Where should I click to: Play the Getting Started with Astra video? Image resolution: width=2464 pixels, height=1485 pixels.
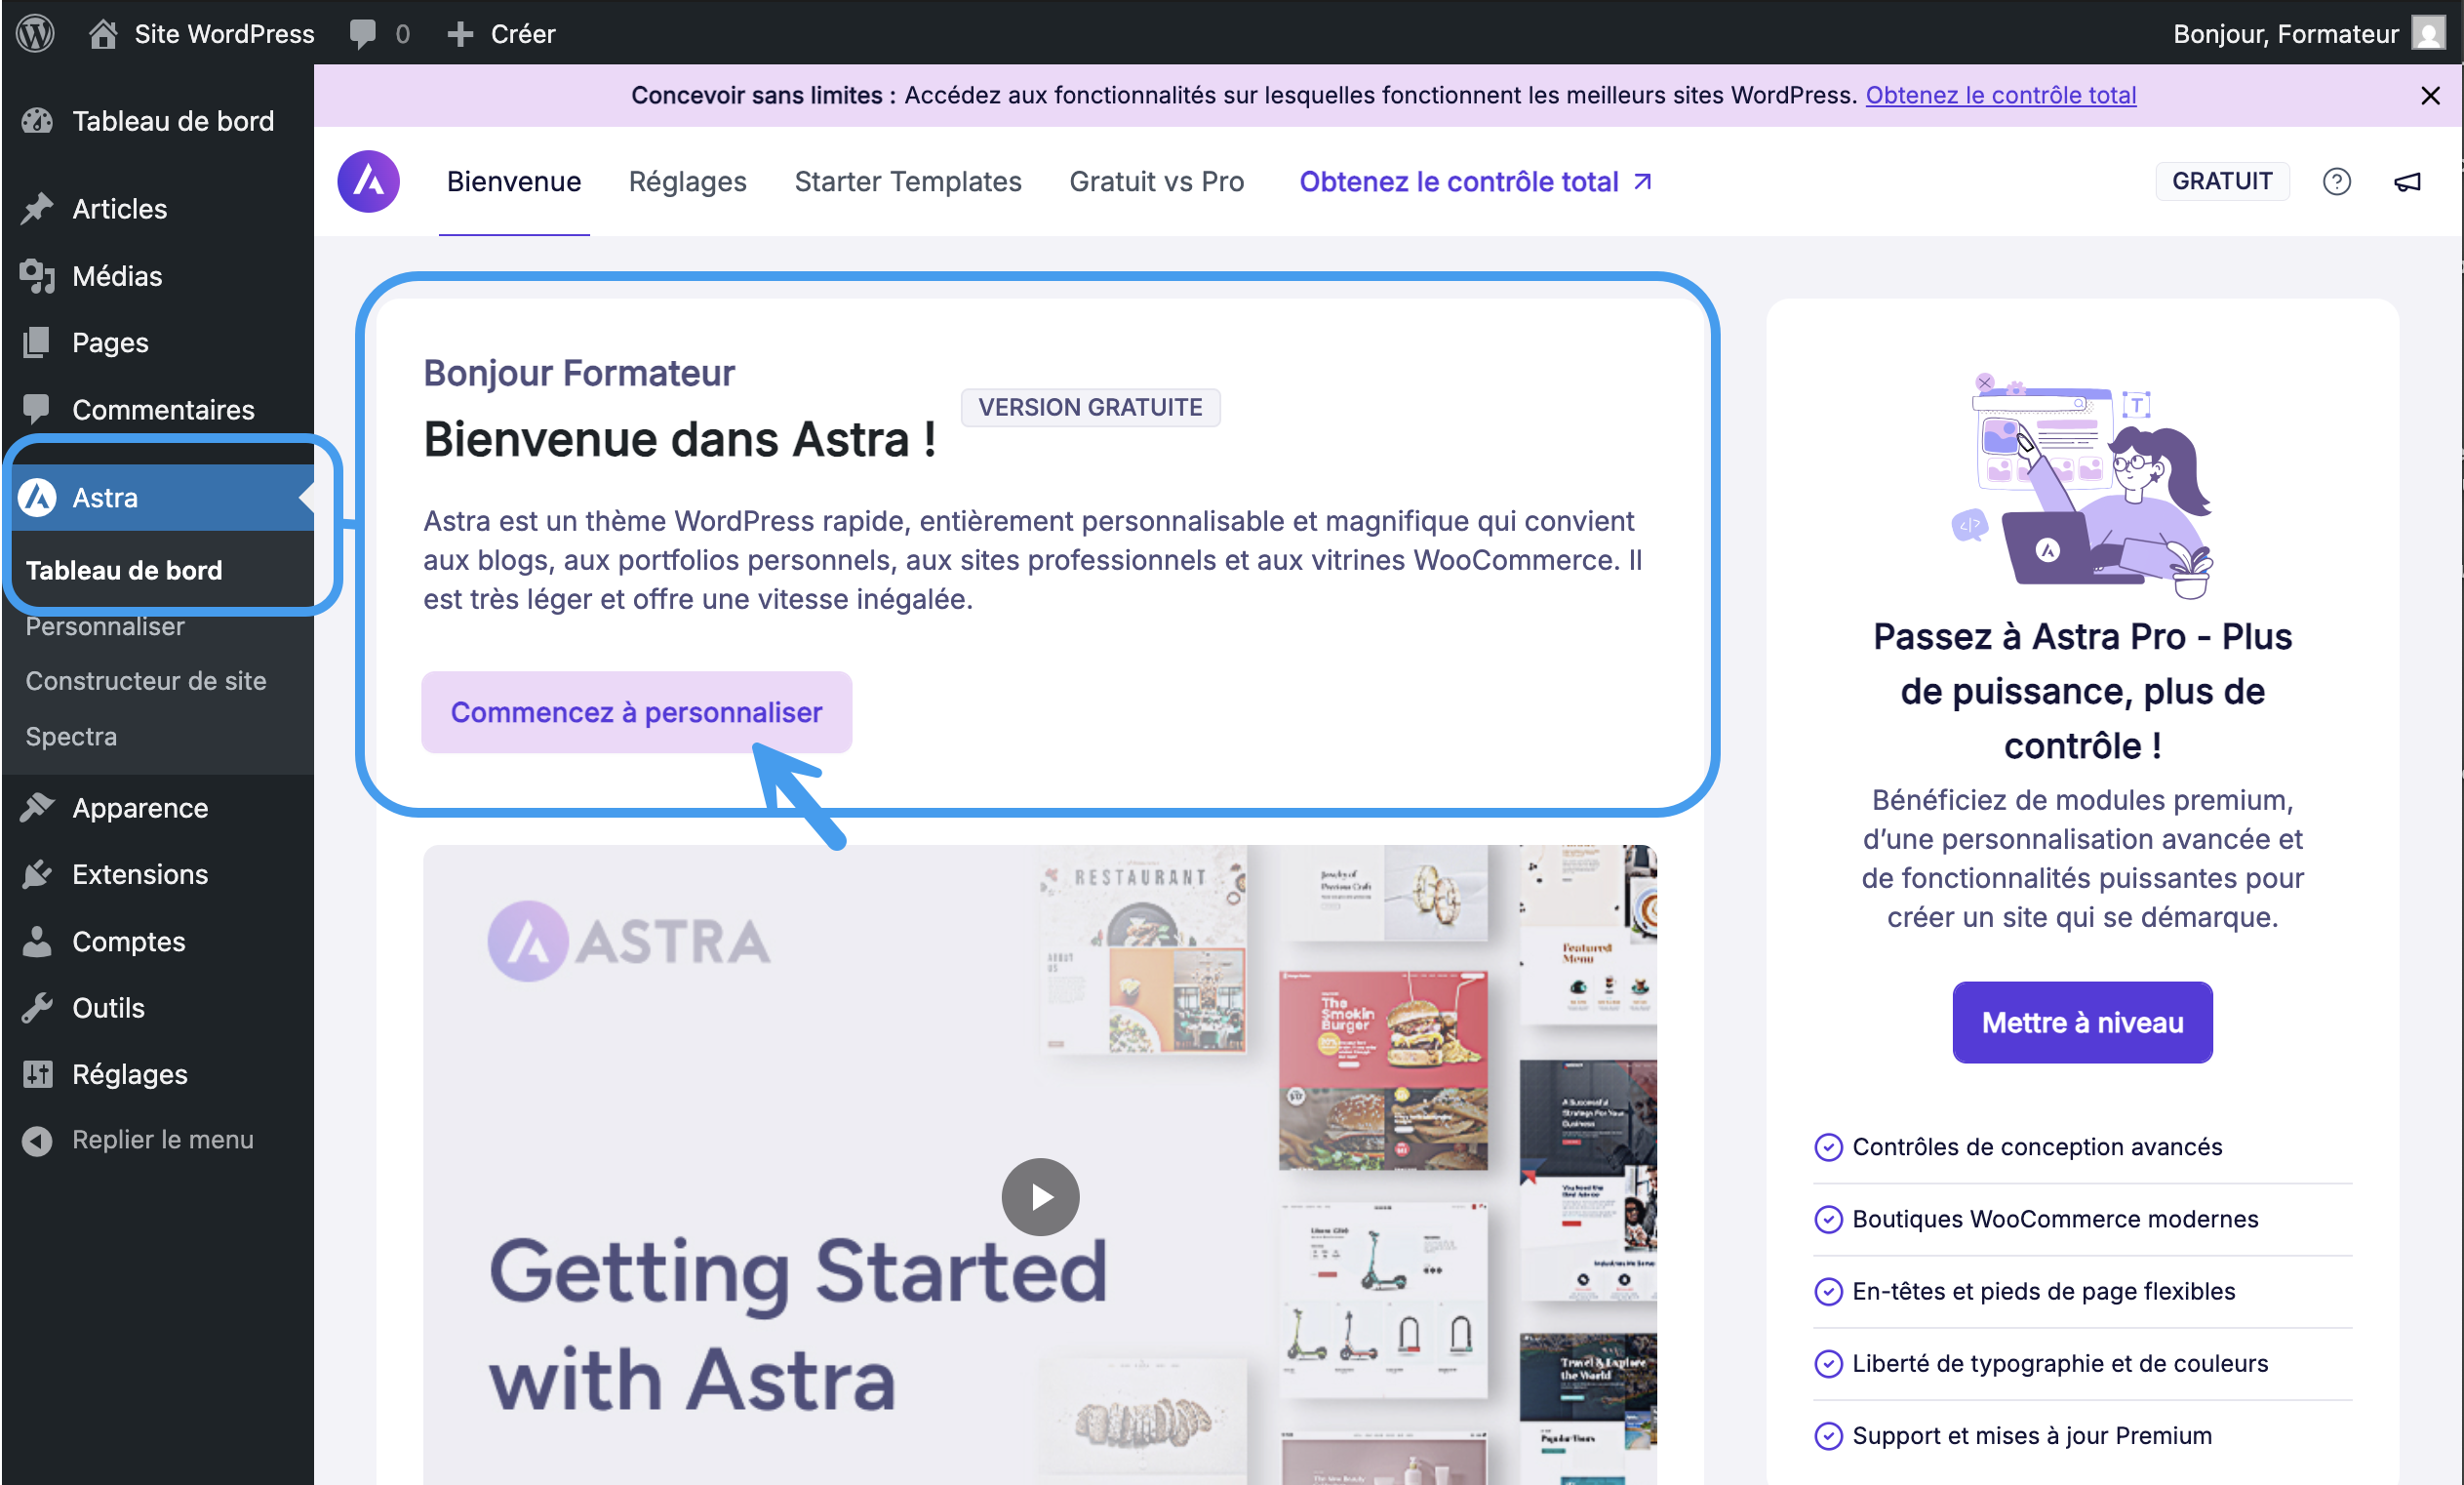(x=1040, y=1197)
